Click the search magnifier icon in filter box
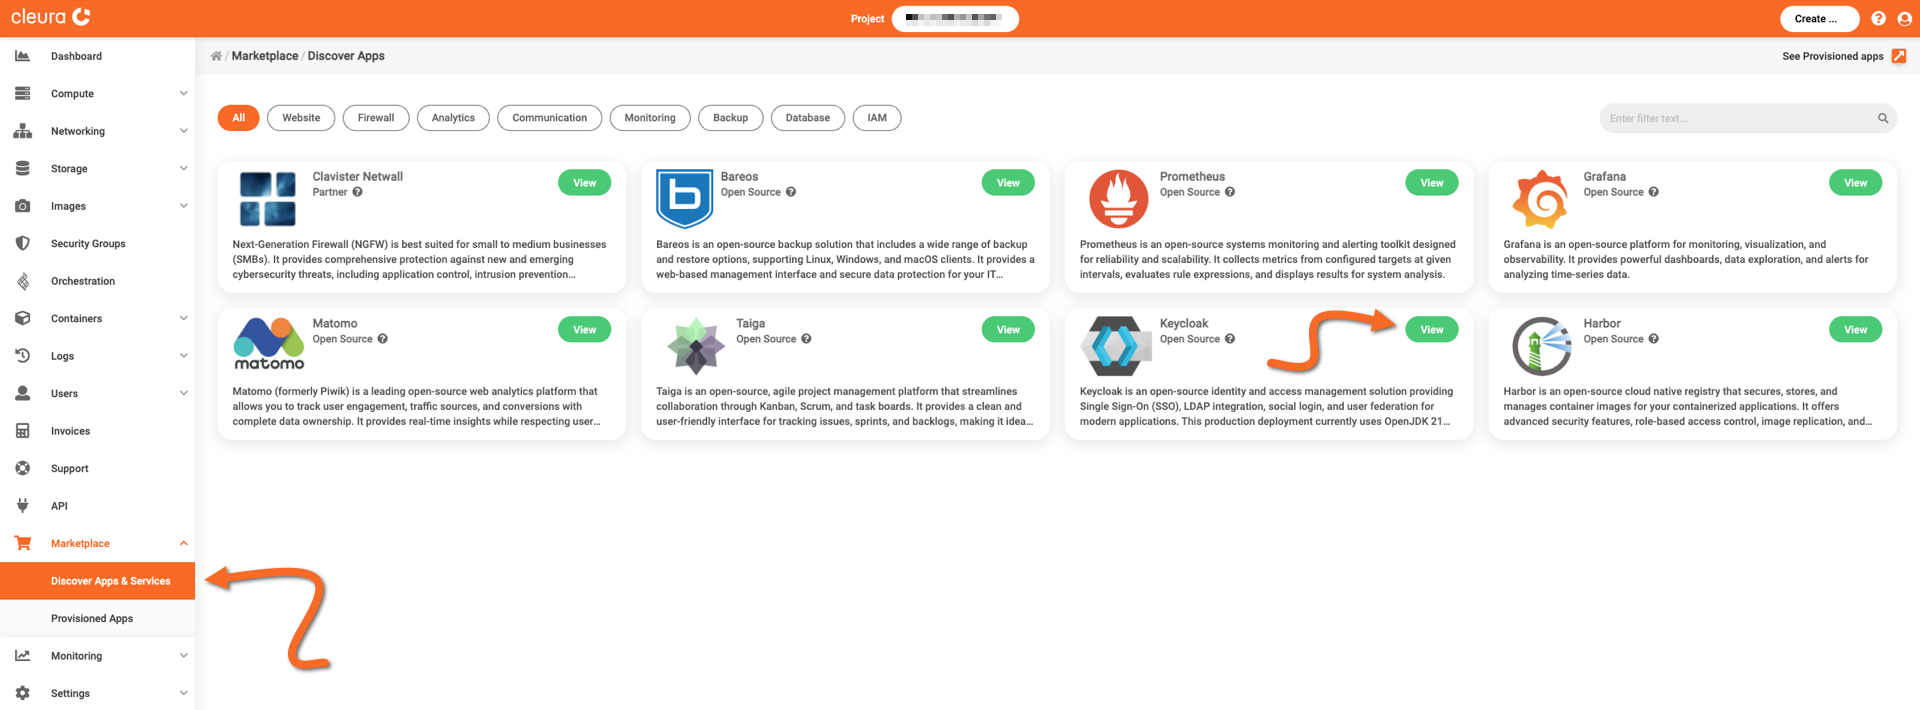 coord(1882,118)
